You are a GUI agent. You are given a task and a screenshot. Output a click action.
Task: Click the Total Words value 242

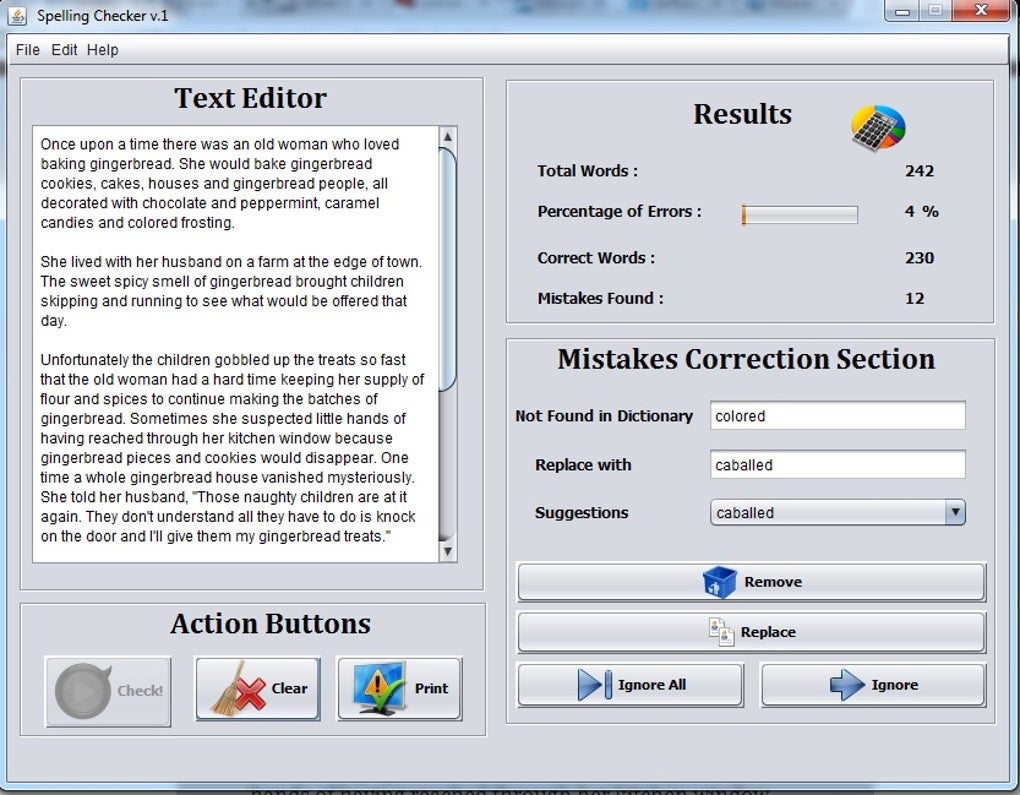[x=919, y=171]
